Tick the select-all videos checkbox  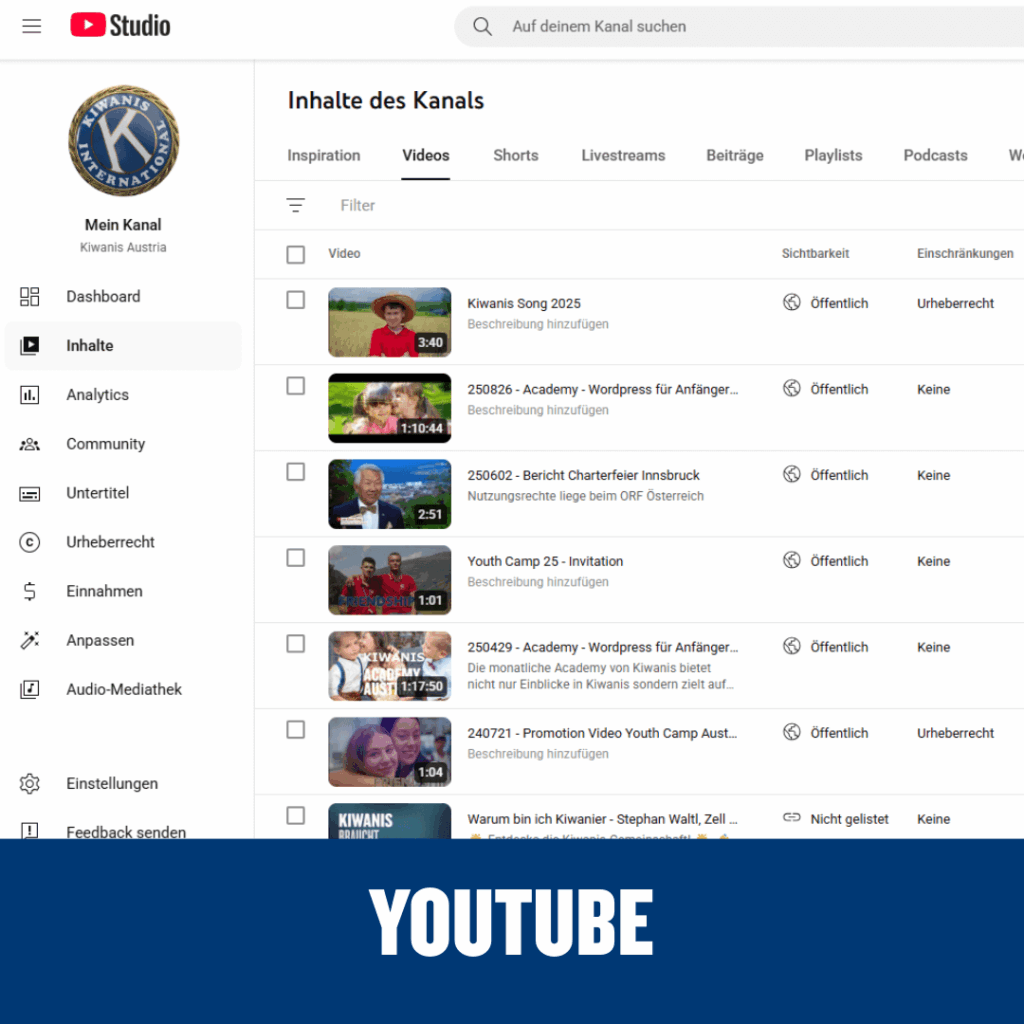pos(296,254)
